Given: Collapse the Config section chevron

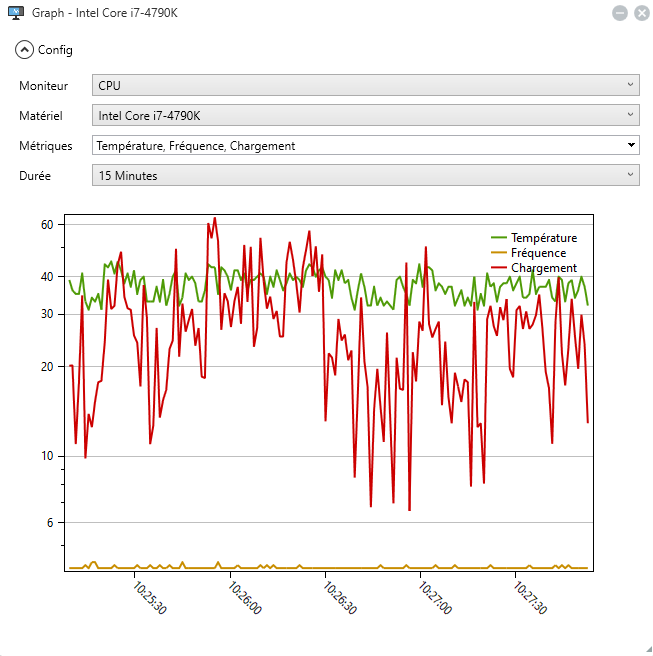Looking at the screenshot, I should pos(24,50).
